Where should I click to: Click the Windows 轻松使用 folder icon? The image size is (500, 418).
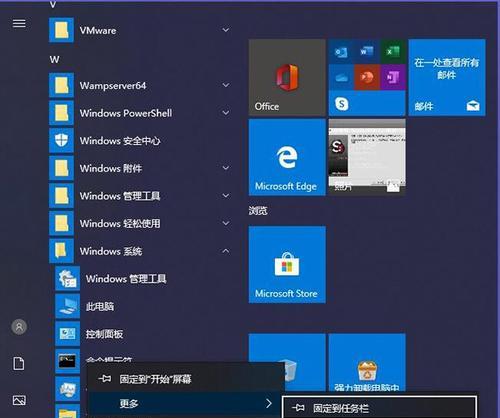point(61,223)
